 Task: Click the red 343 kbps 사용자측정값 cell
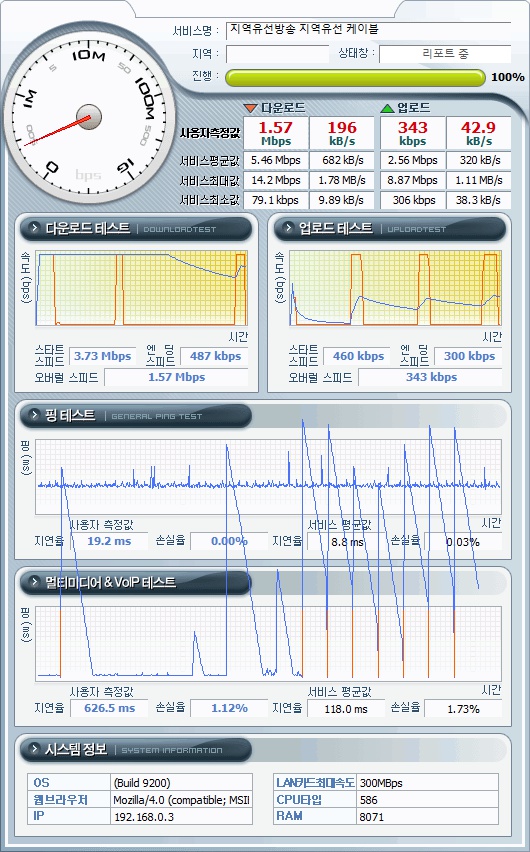coord(413,133)
